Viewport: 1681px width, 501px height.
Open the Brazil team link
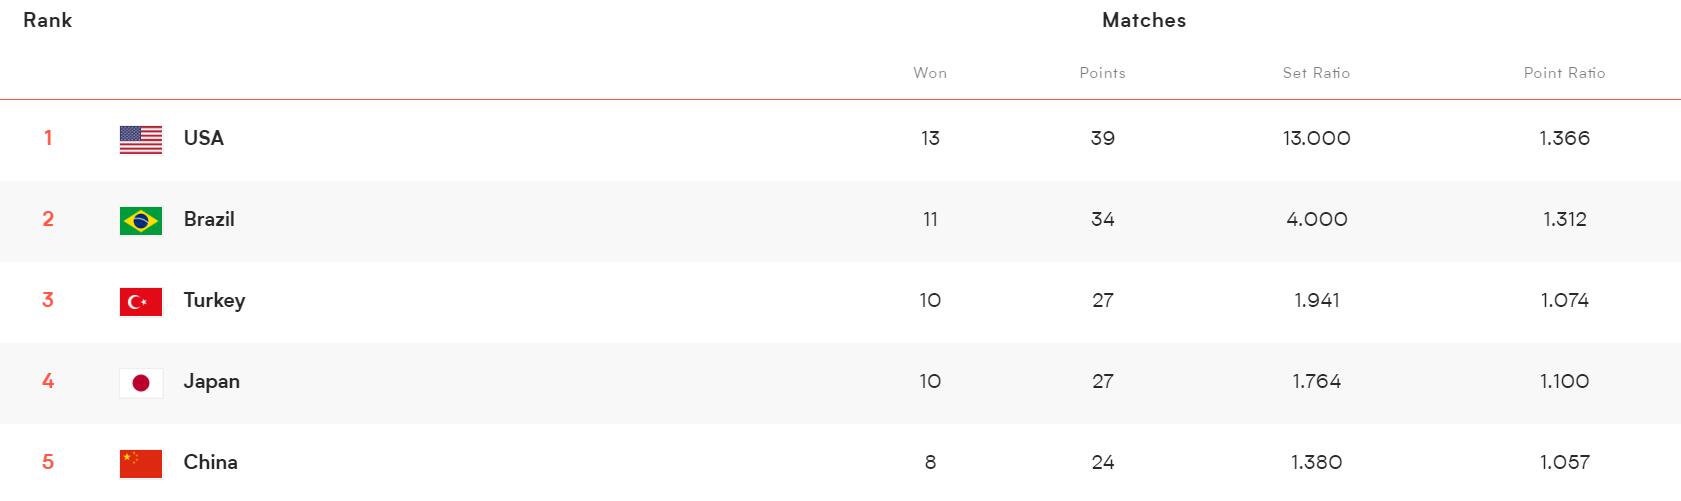(x=209, y=219)
